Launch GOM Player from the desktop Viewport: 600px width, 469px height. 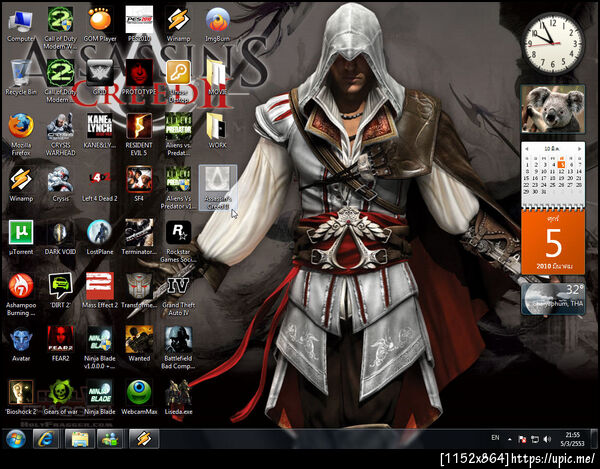tap(100, 25)
